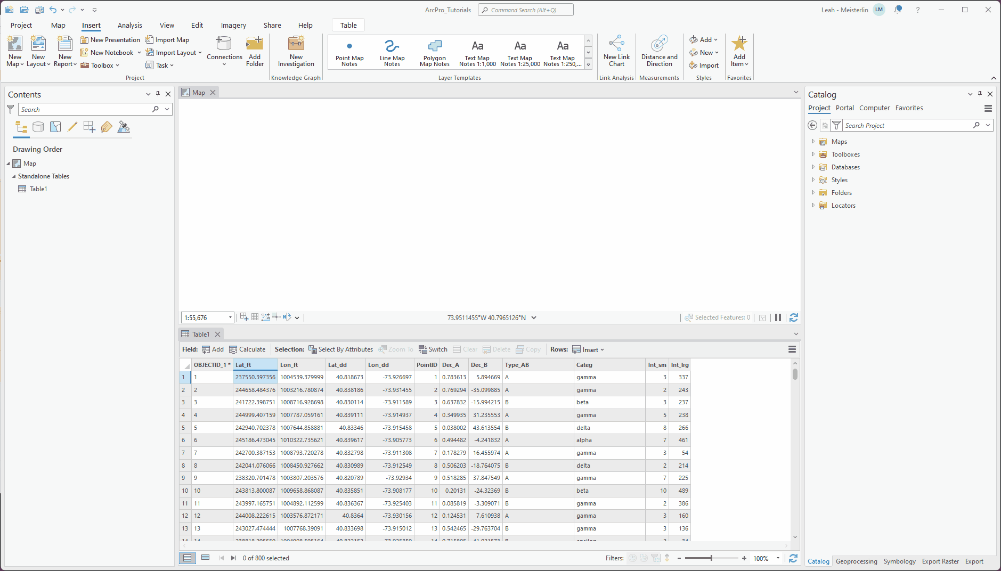Viewport: 1001px width, 571px height.
Task: Pause drawing on the map
Action: [778, 317]
